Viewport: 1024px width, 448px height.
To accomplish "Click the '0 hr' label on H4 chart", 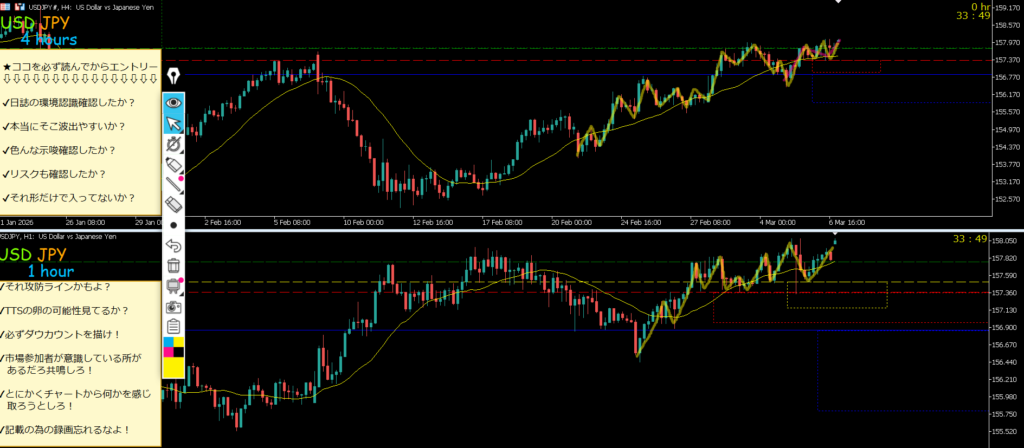I will coord(980,7).
